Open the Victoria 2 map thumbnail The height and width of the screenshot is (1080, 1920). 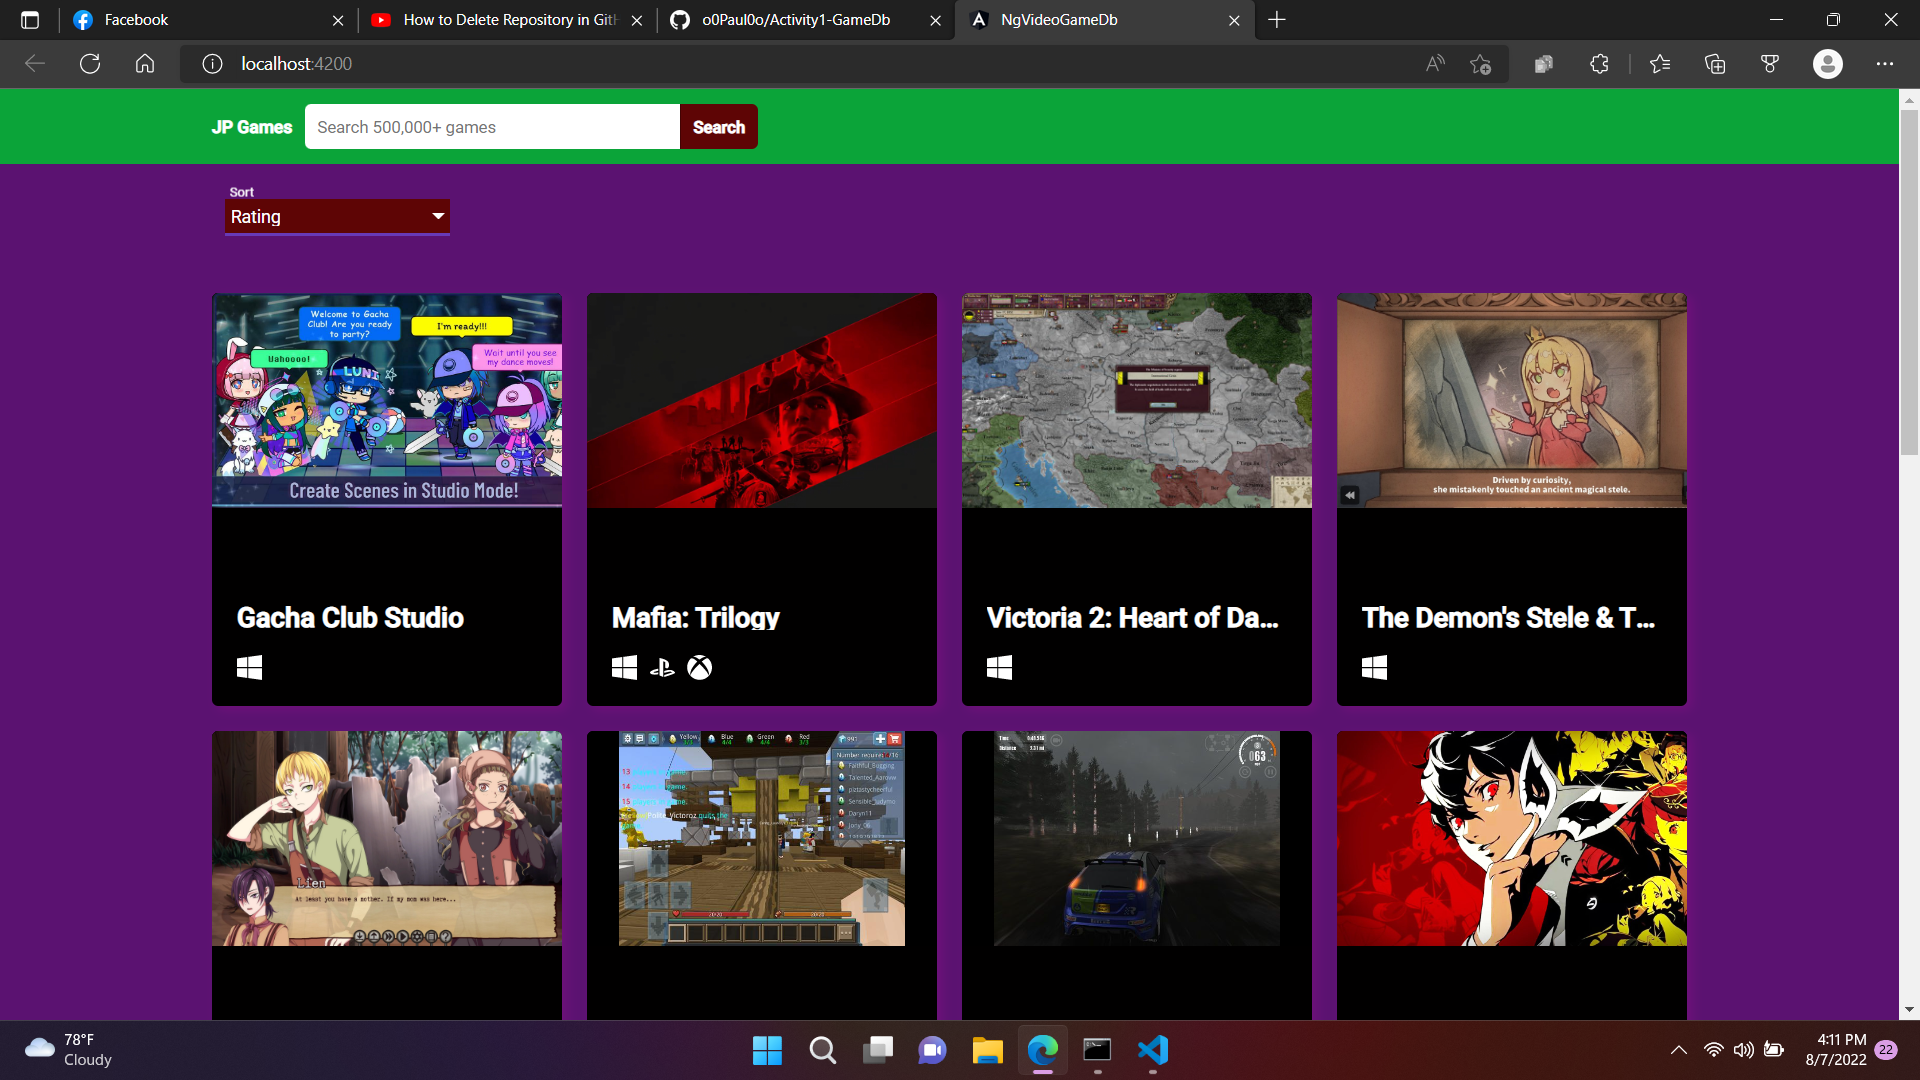[x=1137, y=400]
